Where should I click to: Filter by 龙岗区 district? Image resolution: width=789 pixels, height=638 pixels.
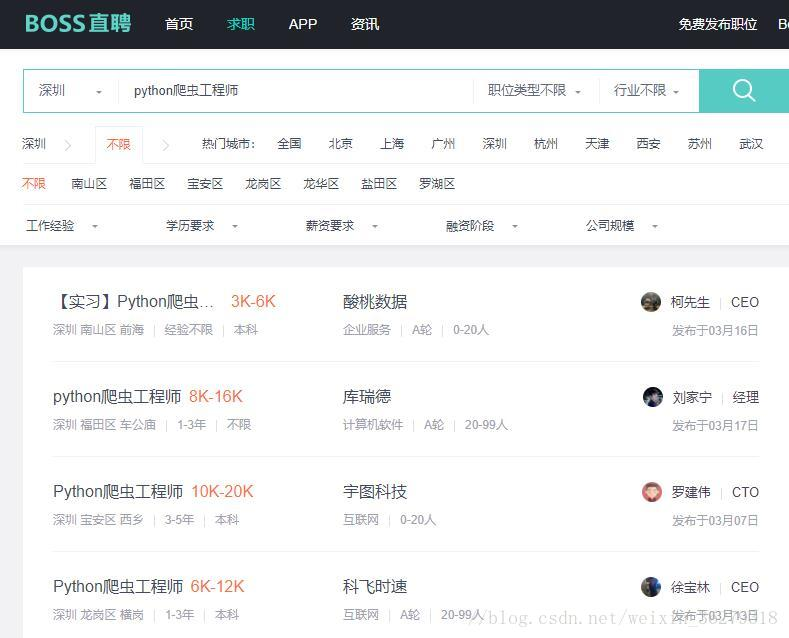coord(263,184)
